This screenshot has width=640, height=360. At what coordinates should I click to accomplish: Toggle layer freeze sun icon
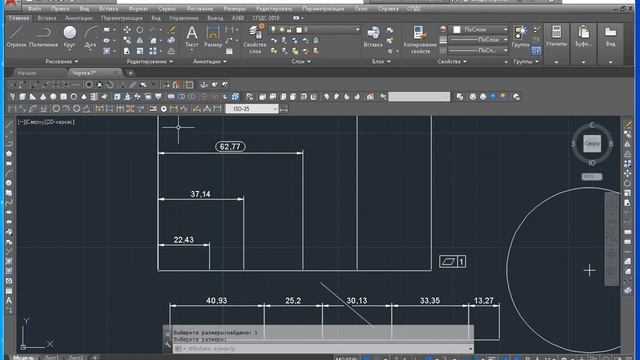coord(281,29)
